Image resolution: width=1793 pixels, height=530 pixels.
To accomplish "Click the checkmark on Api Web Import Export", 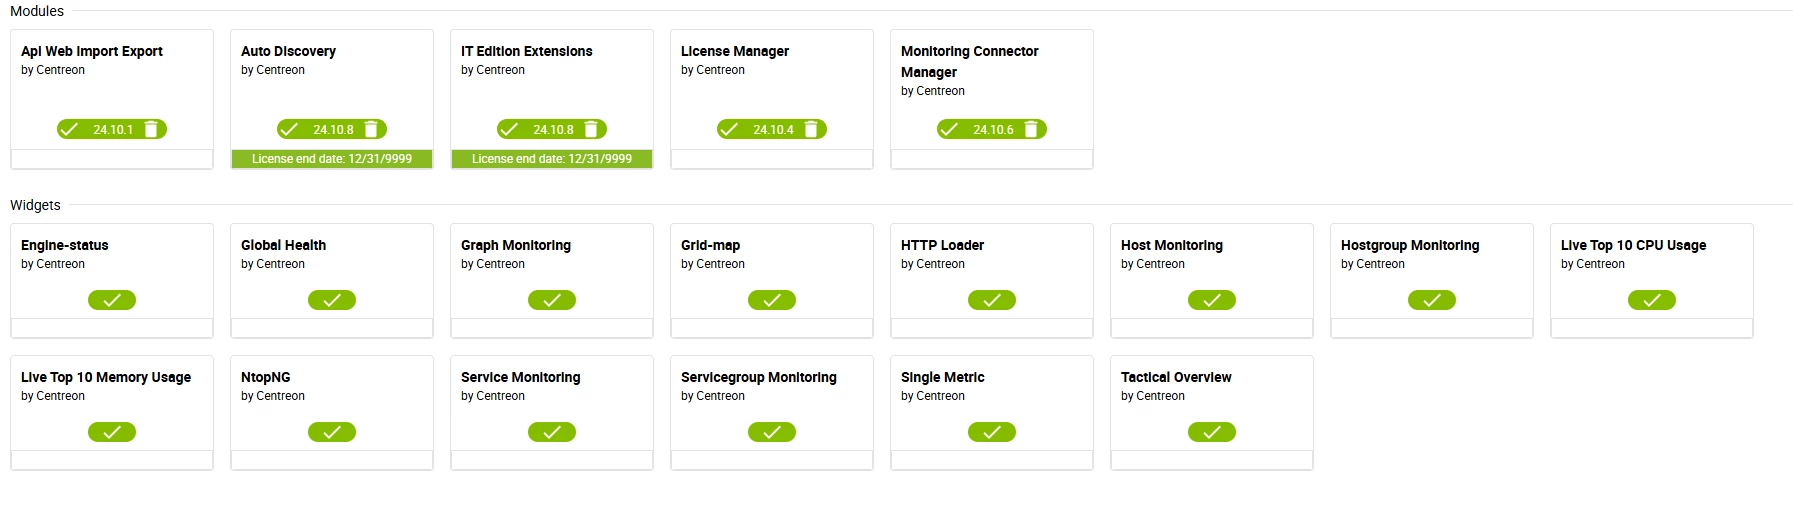I will point(69,129).
